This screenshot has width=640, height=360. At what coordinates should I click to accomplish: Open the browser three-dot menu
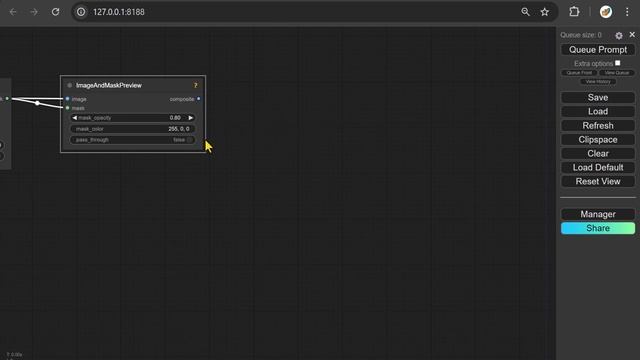tap(627, 12)
